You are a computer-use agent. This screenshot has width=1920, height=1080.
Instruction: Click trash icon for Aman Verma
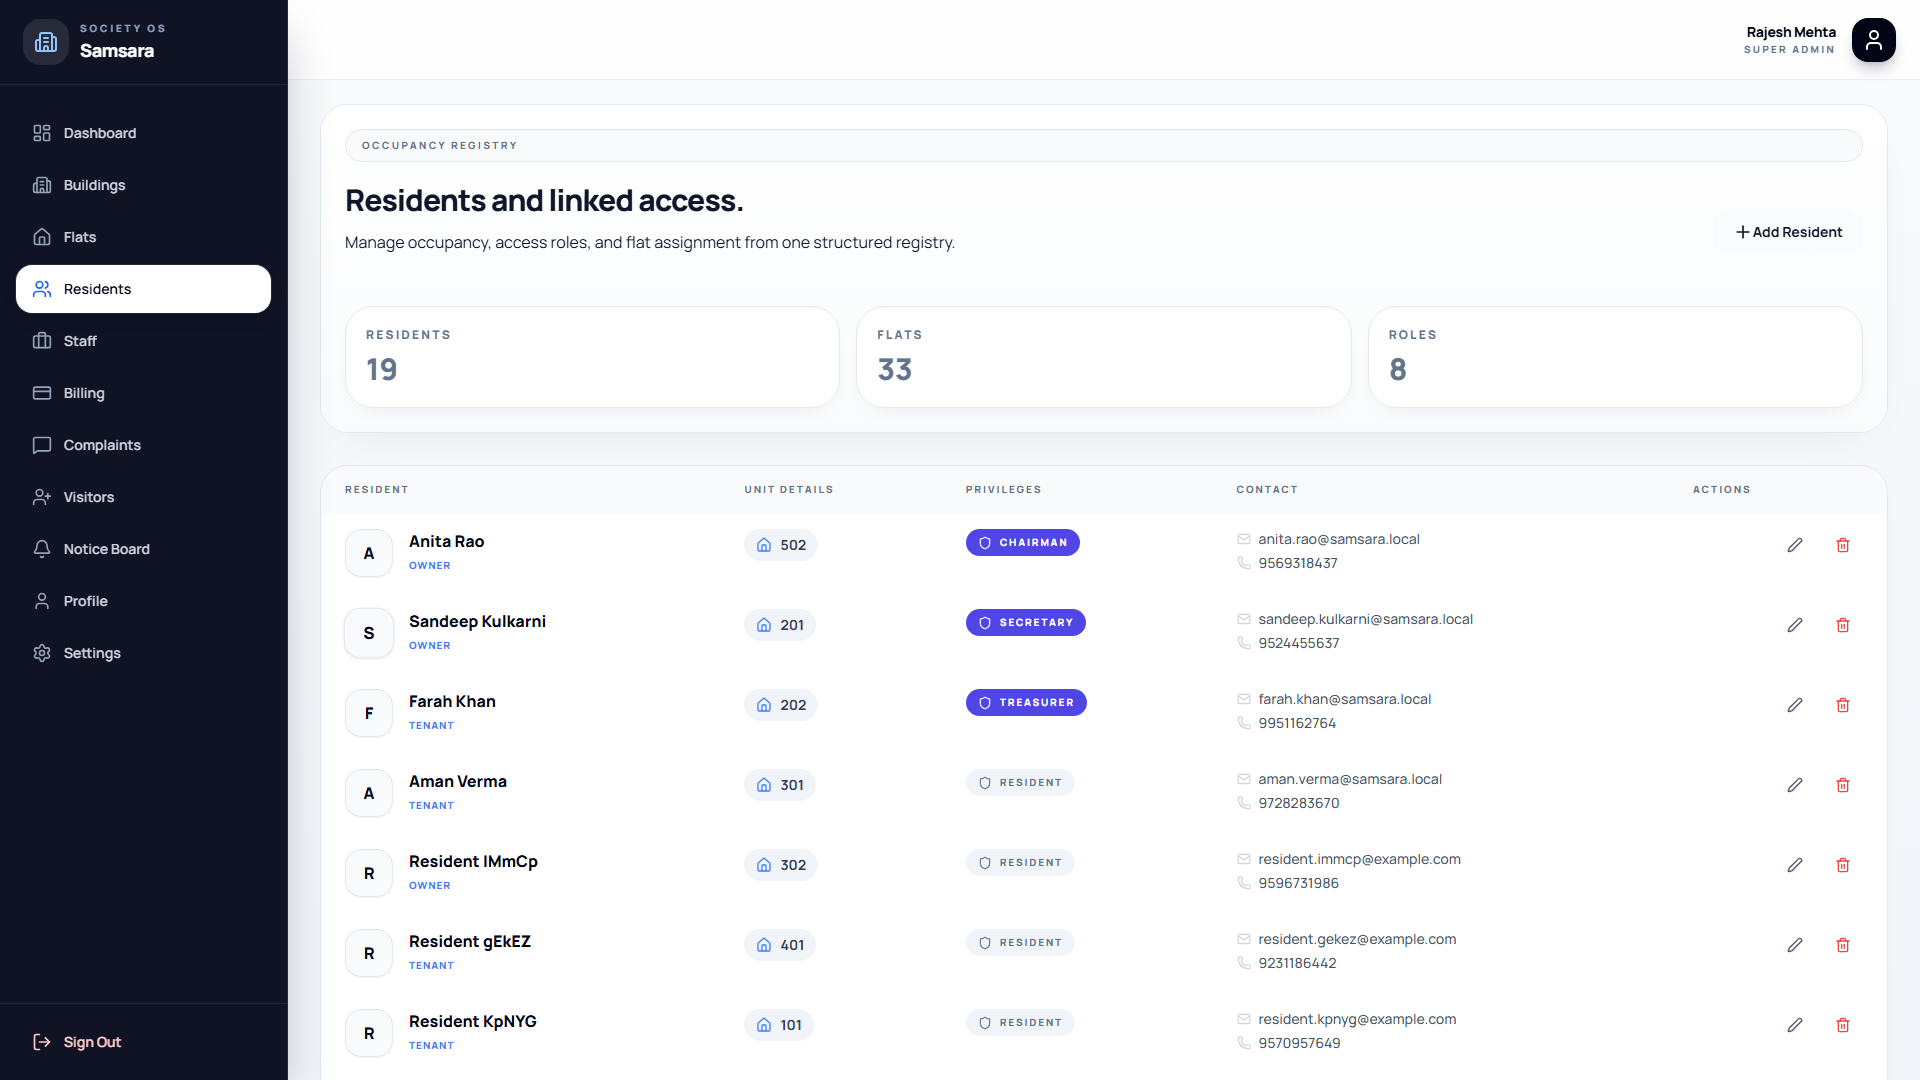click(1843, 785)
